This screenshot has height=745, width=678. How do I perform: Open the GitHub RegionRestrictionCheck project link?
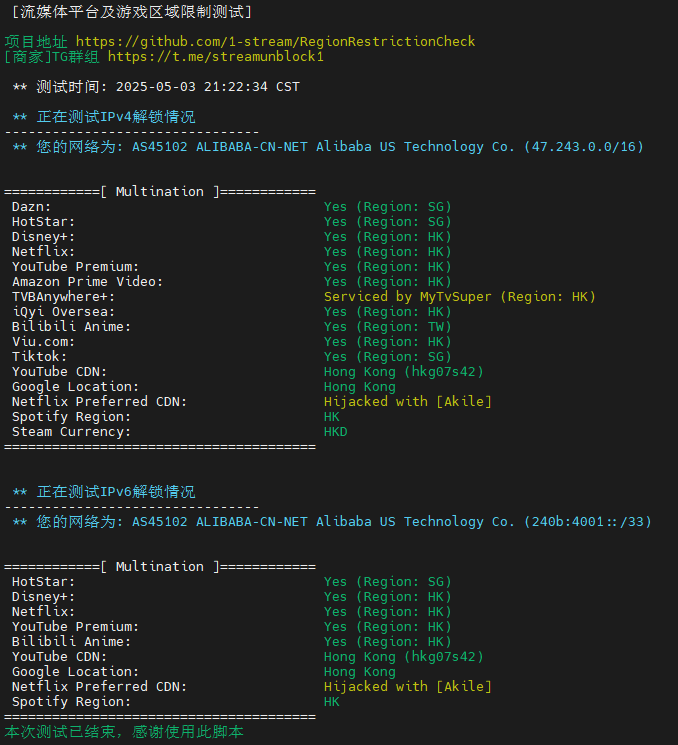(x=275, y=42)
